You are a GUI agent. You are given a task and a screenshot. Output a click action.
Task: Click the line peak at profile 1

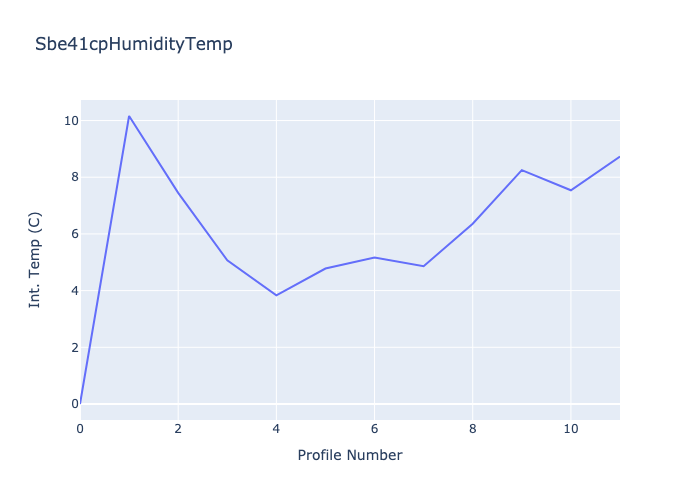tap(129, 116)
